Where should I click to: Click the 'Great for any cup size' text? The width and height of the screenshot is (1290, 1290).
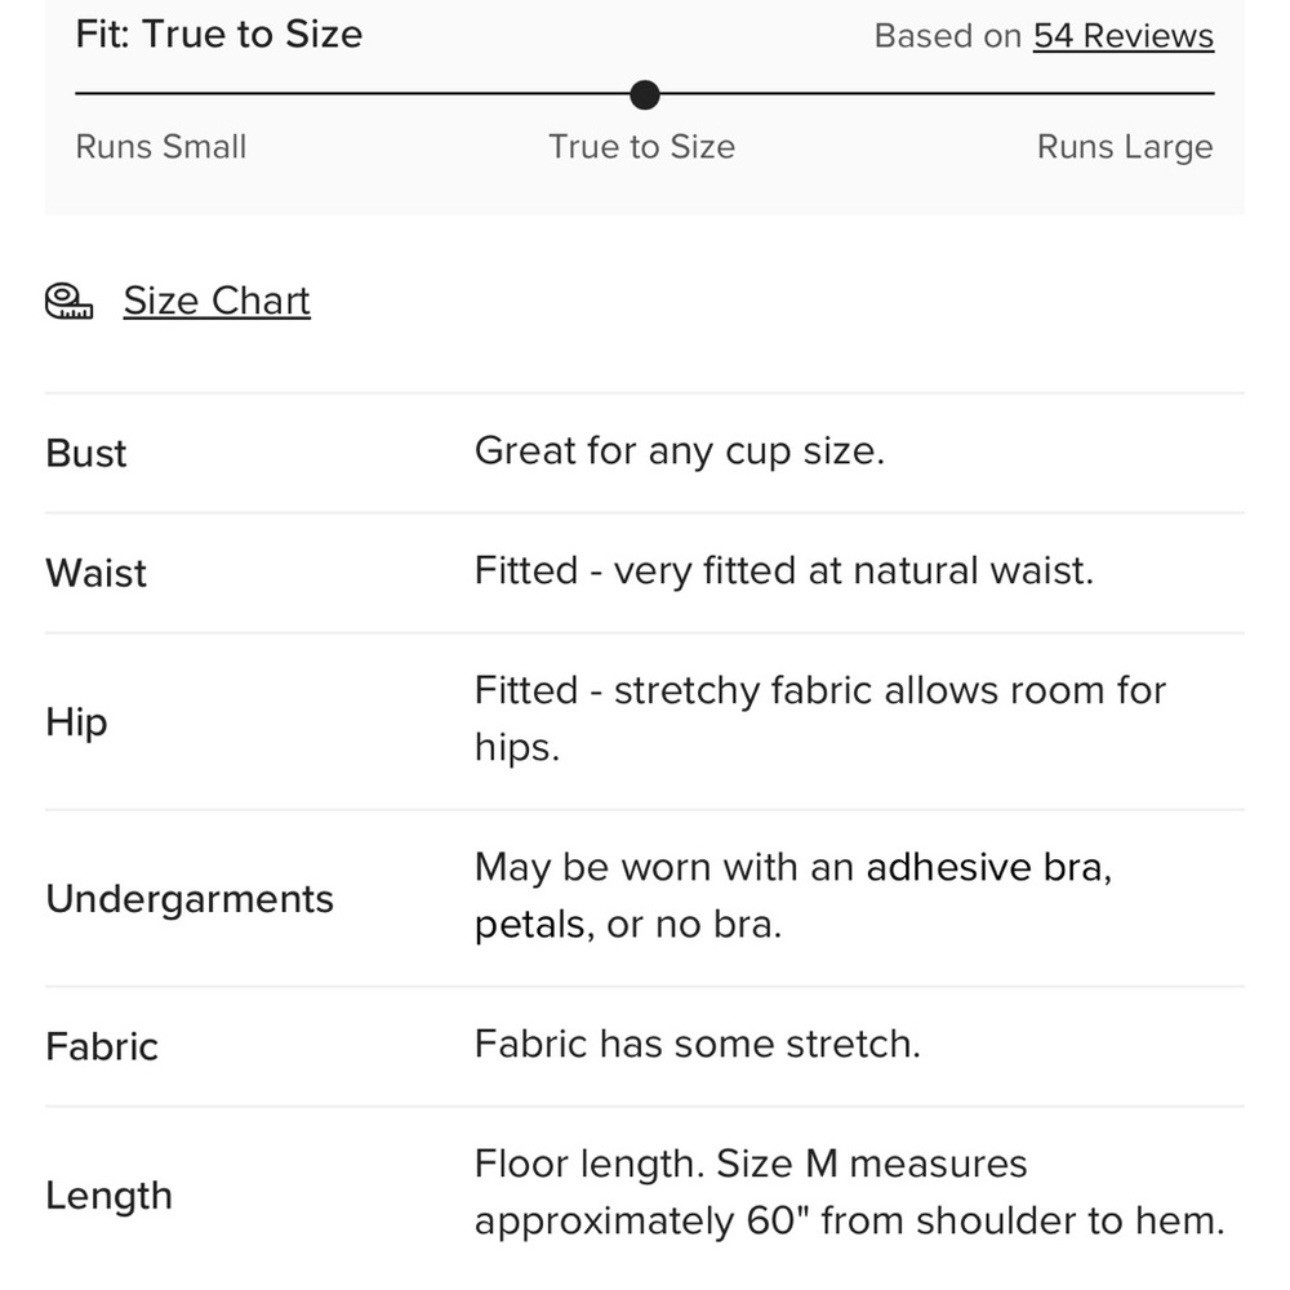tap(680, 452)
